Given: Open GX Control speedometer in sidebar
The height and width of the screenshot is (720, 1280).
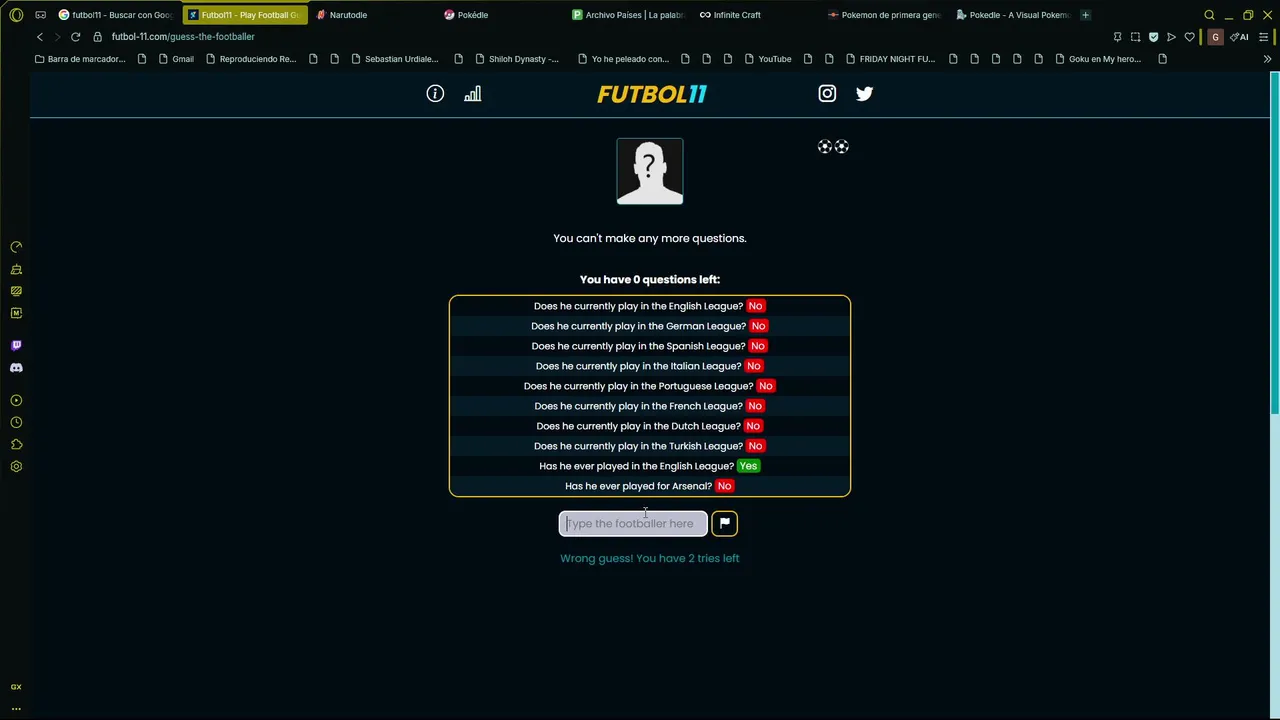Looking at the screenshot, I should click(16, 247).
